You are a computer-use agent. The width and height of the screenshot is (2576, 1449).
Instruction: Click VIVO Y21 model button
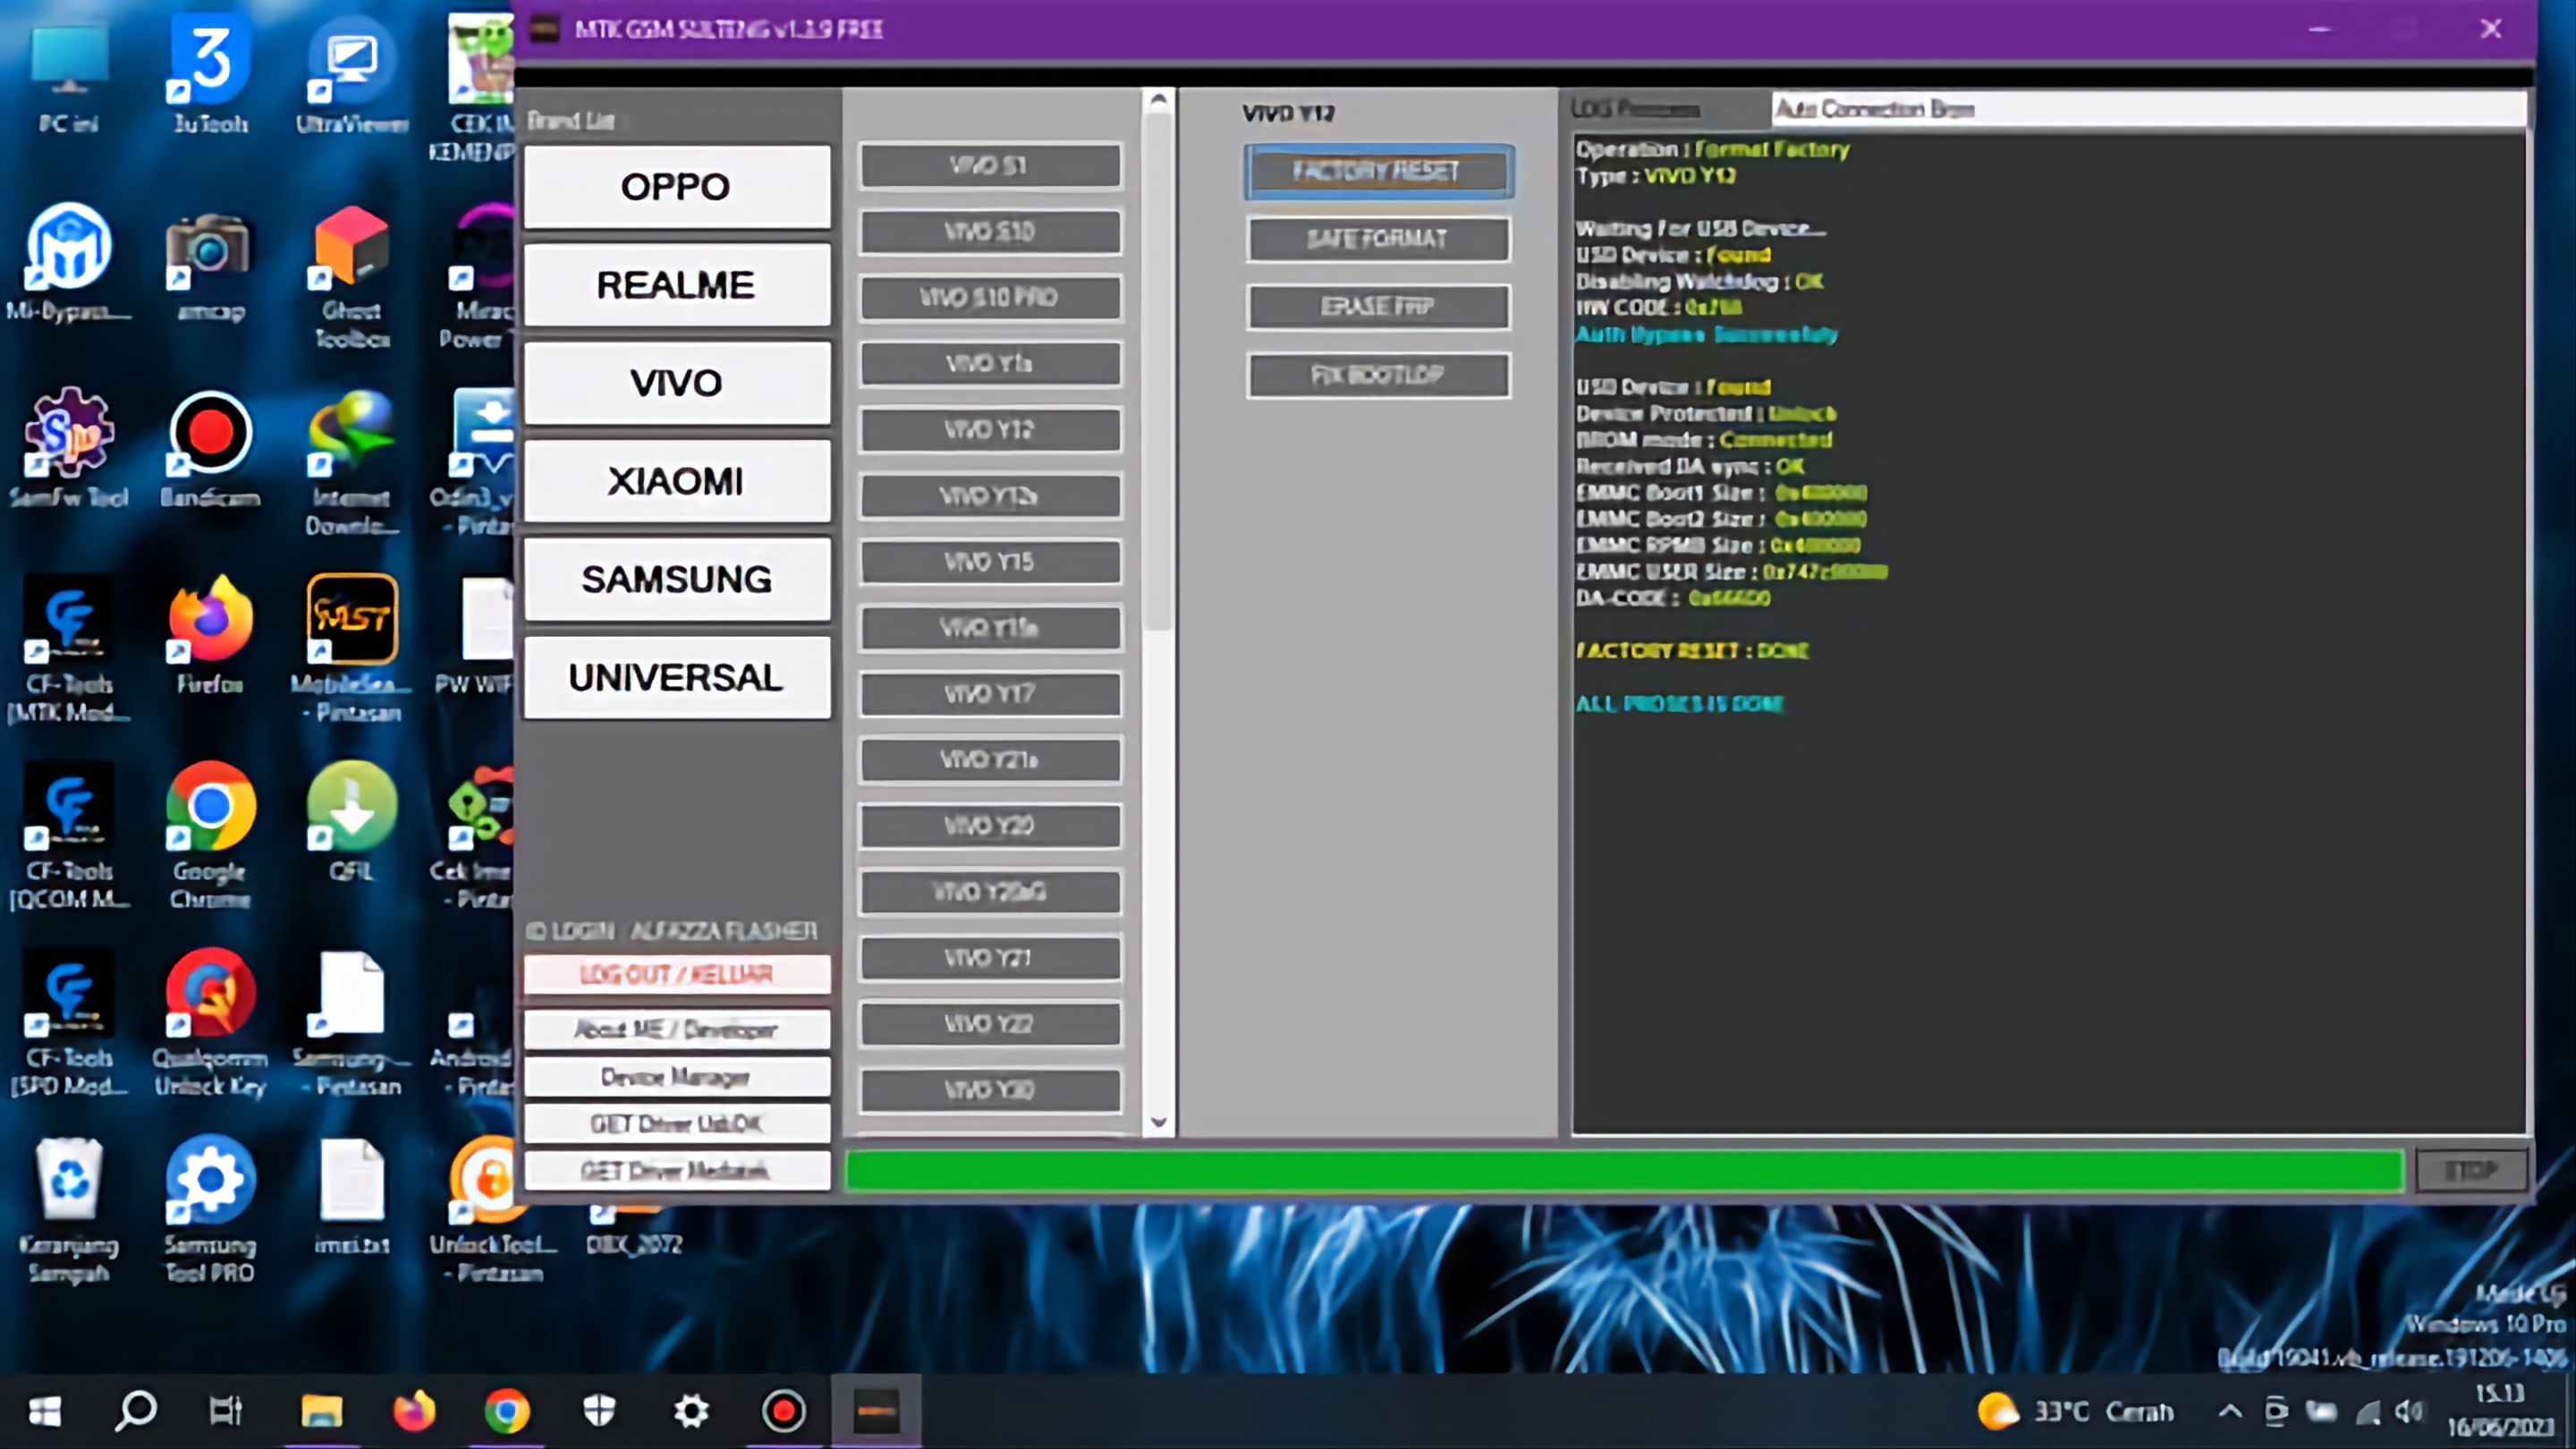click(989, 957)
